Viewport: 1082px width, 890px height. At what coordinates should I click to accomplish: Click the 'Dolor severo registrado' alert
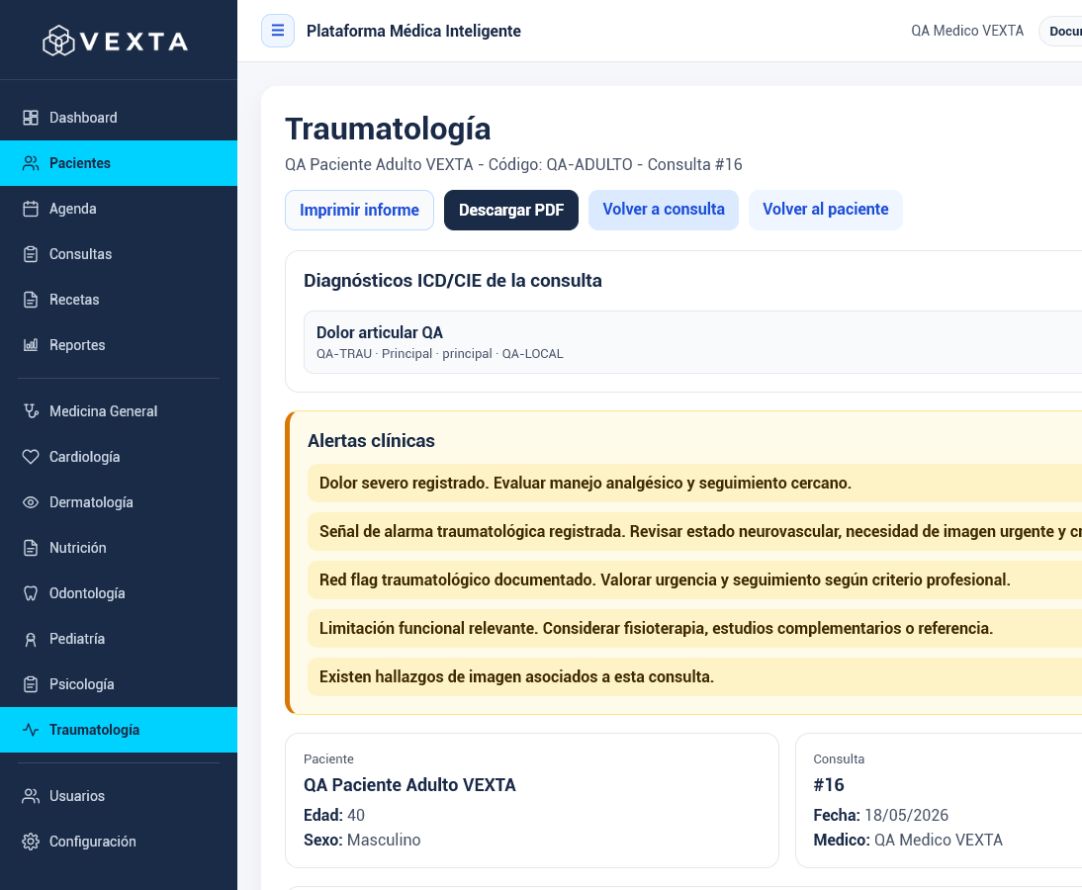tap(695, 483)
